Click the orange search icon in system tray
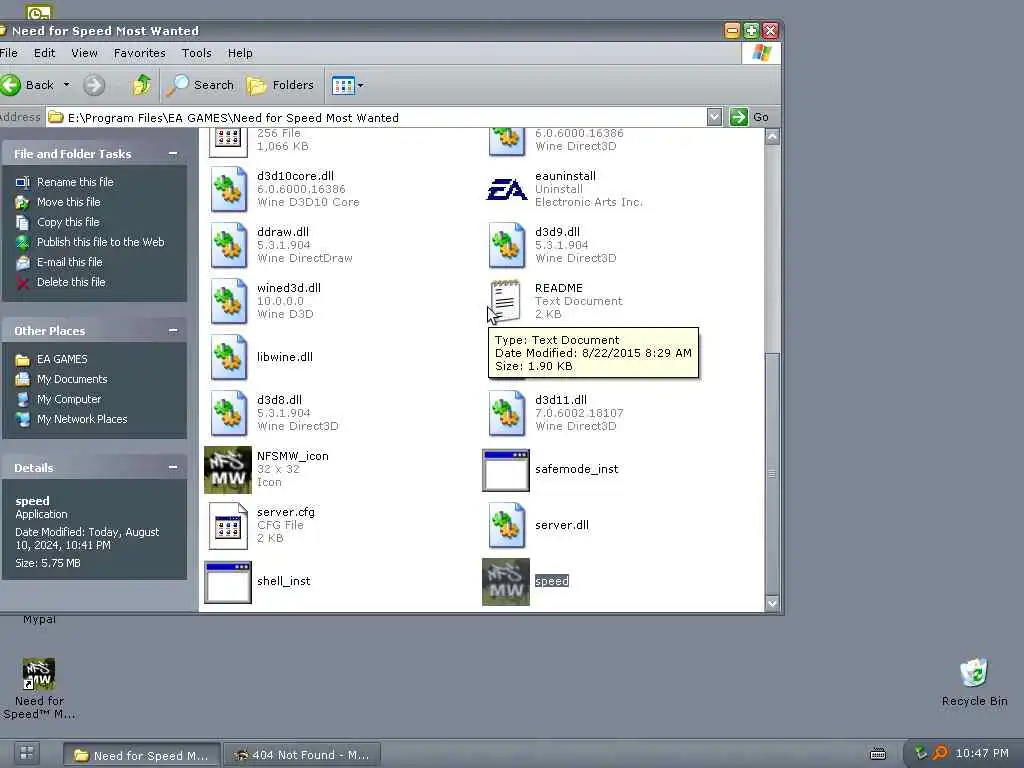This screenshot has width=1024, height=768. (940, 753)
